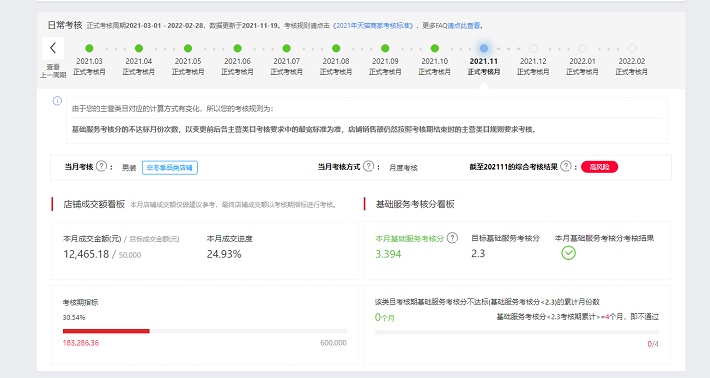Screen dimensions: 710x378
Task: Click the red 高风险 result badge
Action: click(600, 167)
